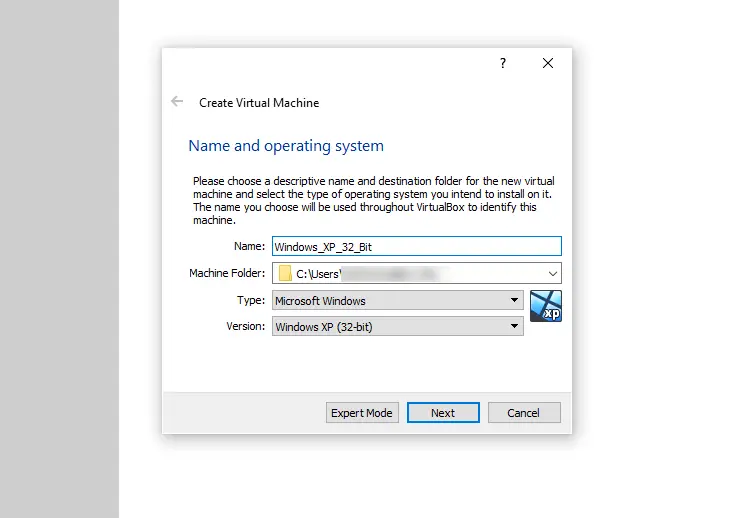Click the back arrow in wizard header

177,101
